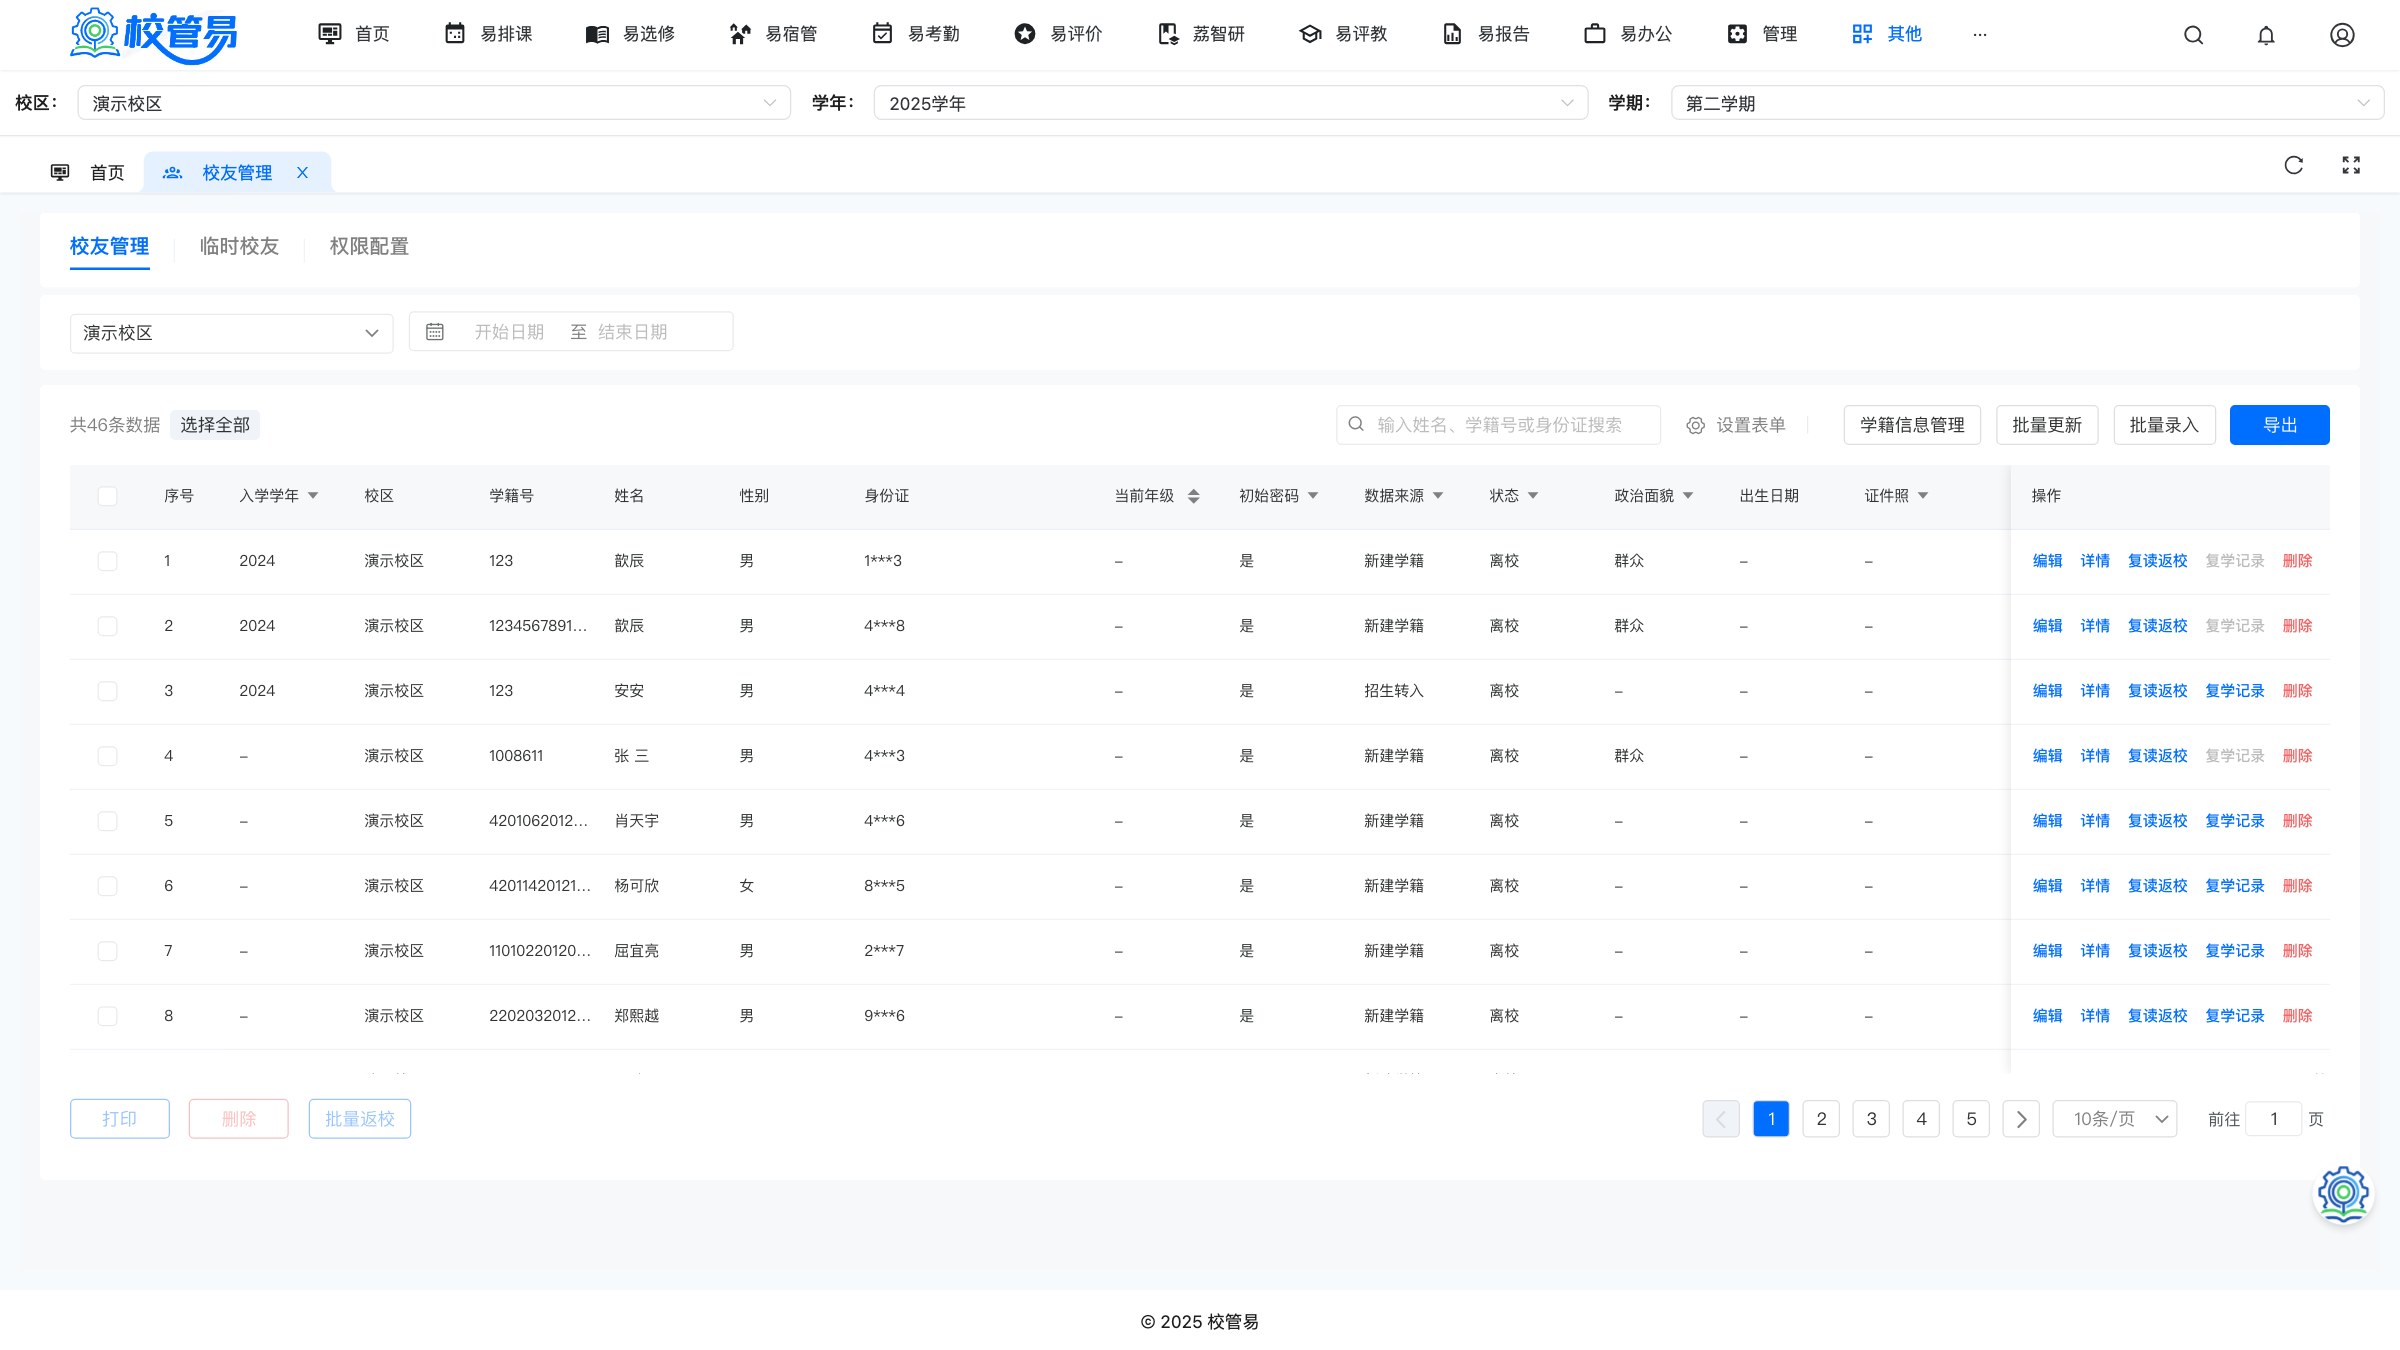This screenshot has width=2400, height=1350.
Task: Click the 易评教 graduation cap icon
Action: pos(1310,34)
